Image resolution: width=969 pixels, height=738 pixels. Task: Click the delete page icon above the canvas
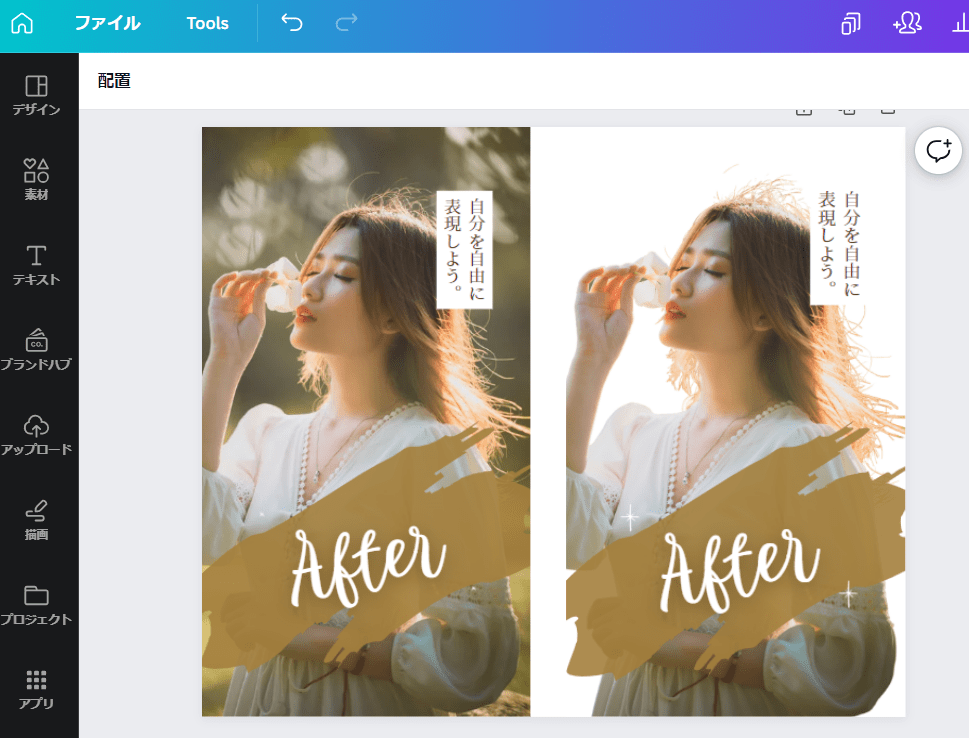(x=887, y=107)
